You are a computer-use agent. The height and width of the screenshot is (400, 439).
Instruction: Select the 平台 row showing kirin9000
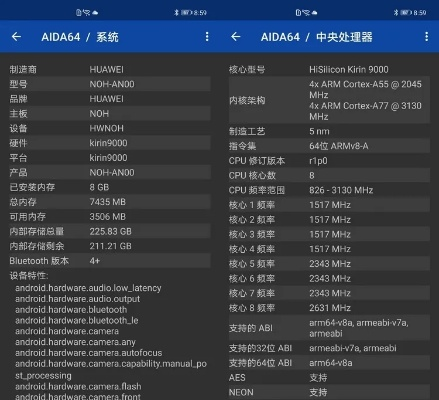pyautogui.click(x=110, y=158)
